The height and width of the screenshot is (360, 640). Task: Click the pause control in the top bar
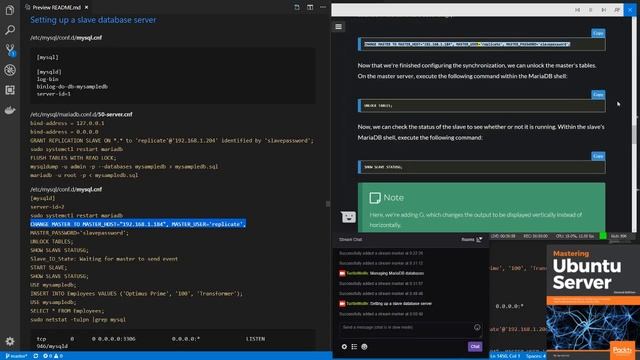[x=591, y=10]
